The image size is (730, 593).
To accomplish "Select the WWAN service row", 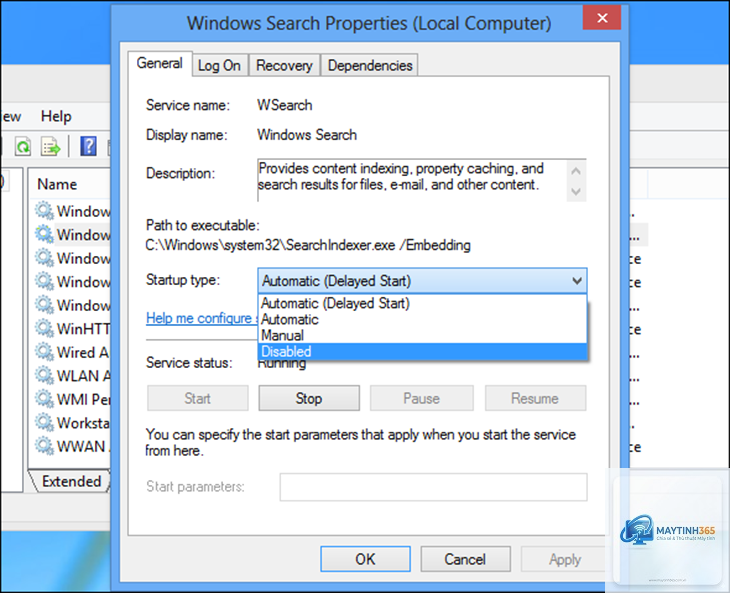I will [x=72, y=446].
